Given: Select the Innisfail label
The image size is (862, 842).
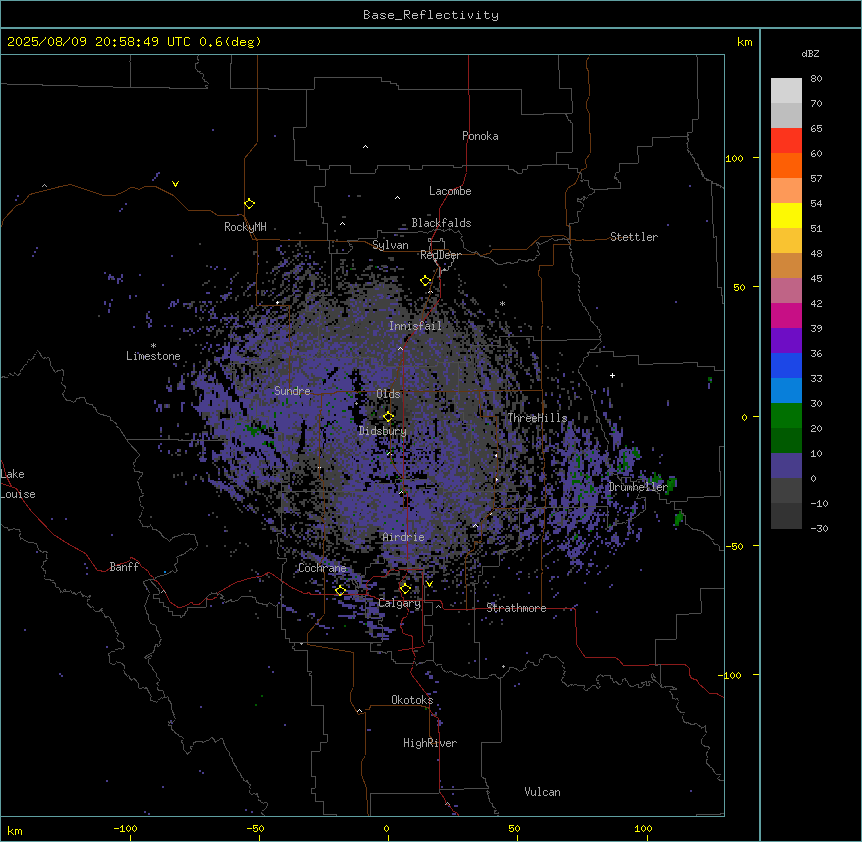Looking at the screenshot, I should (x=415, y=326).
